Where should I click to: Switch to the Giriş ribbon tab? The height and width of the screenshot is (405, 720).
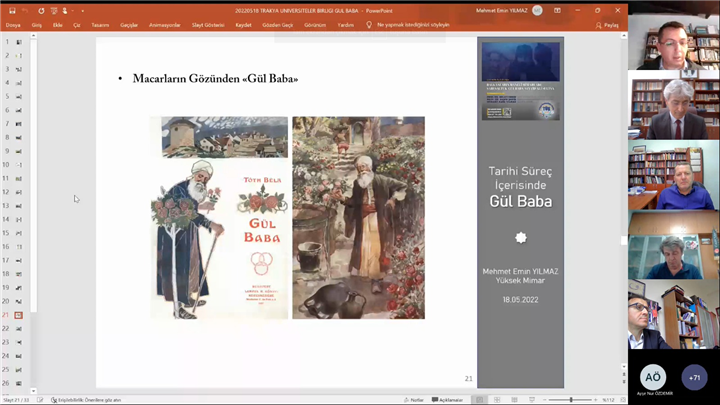[x=37, y=25]
